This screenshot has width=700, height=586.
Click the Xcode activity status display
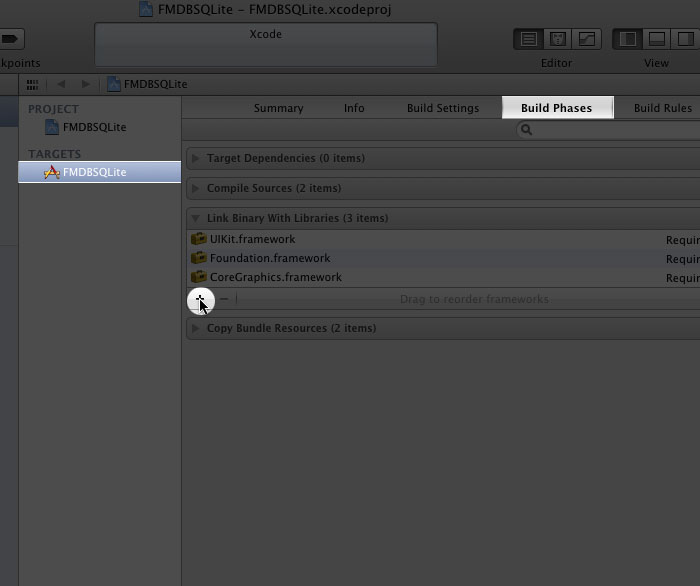[x=266, y=45]
